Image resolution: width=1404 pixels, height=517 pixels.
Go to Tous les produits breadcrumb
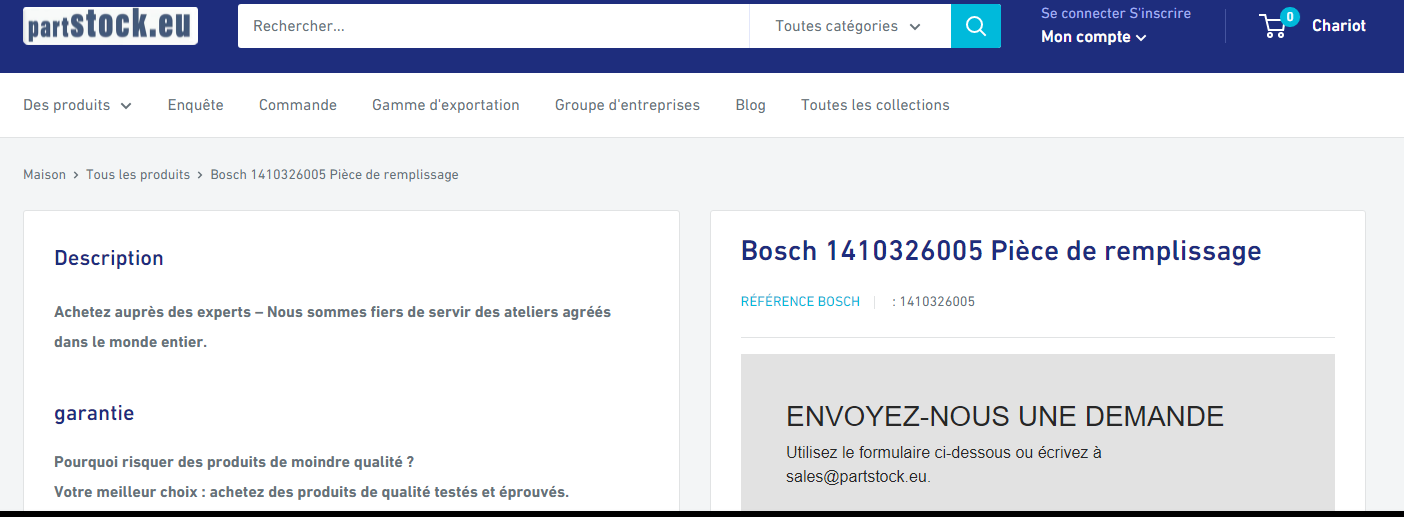[x=138, y=175]
